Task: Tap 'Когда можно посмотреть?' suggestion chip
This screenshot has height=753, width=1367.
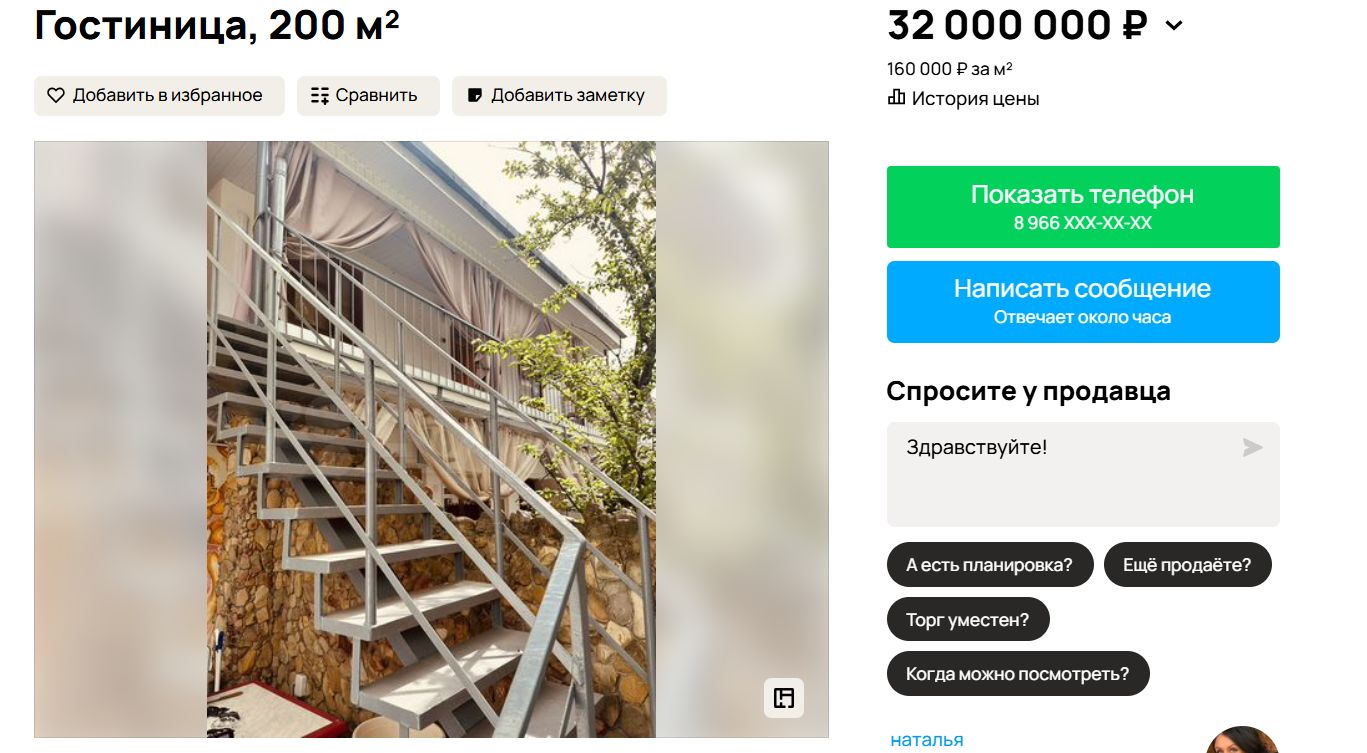Action: click(x=1017, y=674)
